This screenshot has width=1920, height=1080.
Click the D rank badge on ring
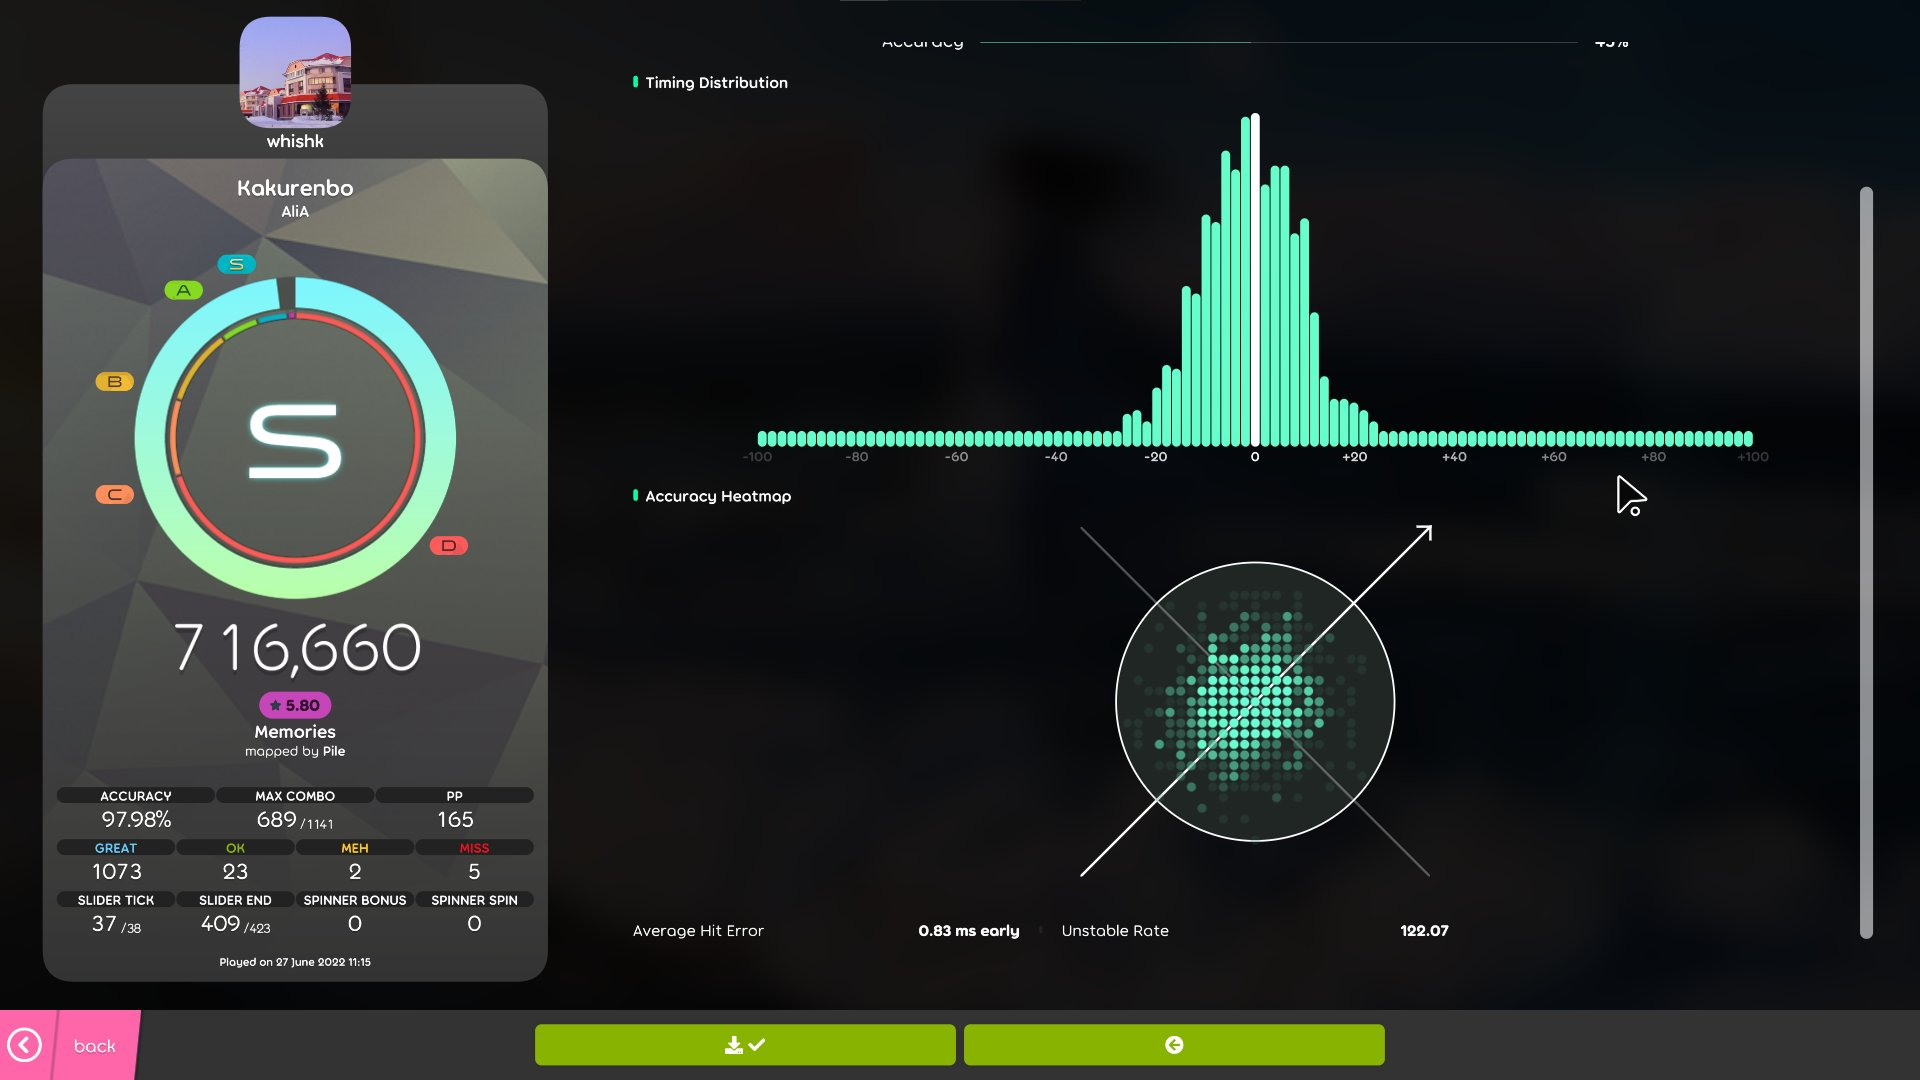pos(449,546)
